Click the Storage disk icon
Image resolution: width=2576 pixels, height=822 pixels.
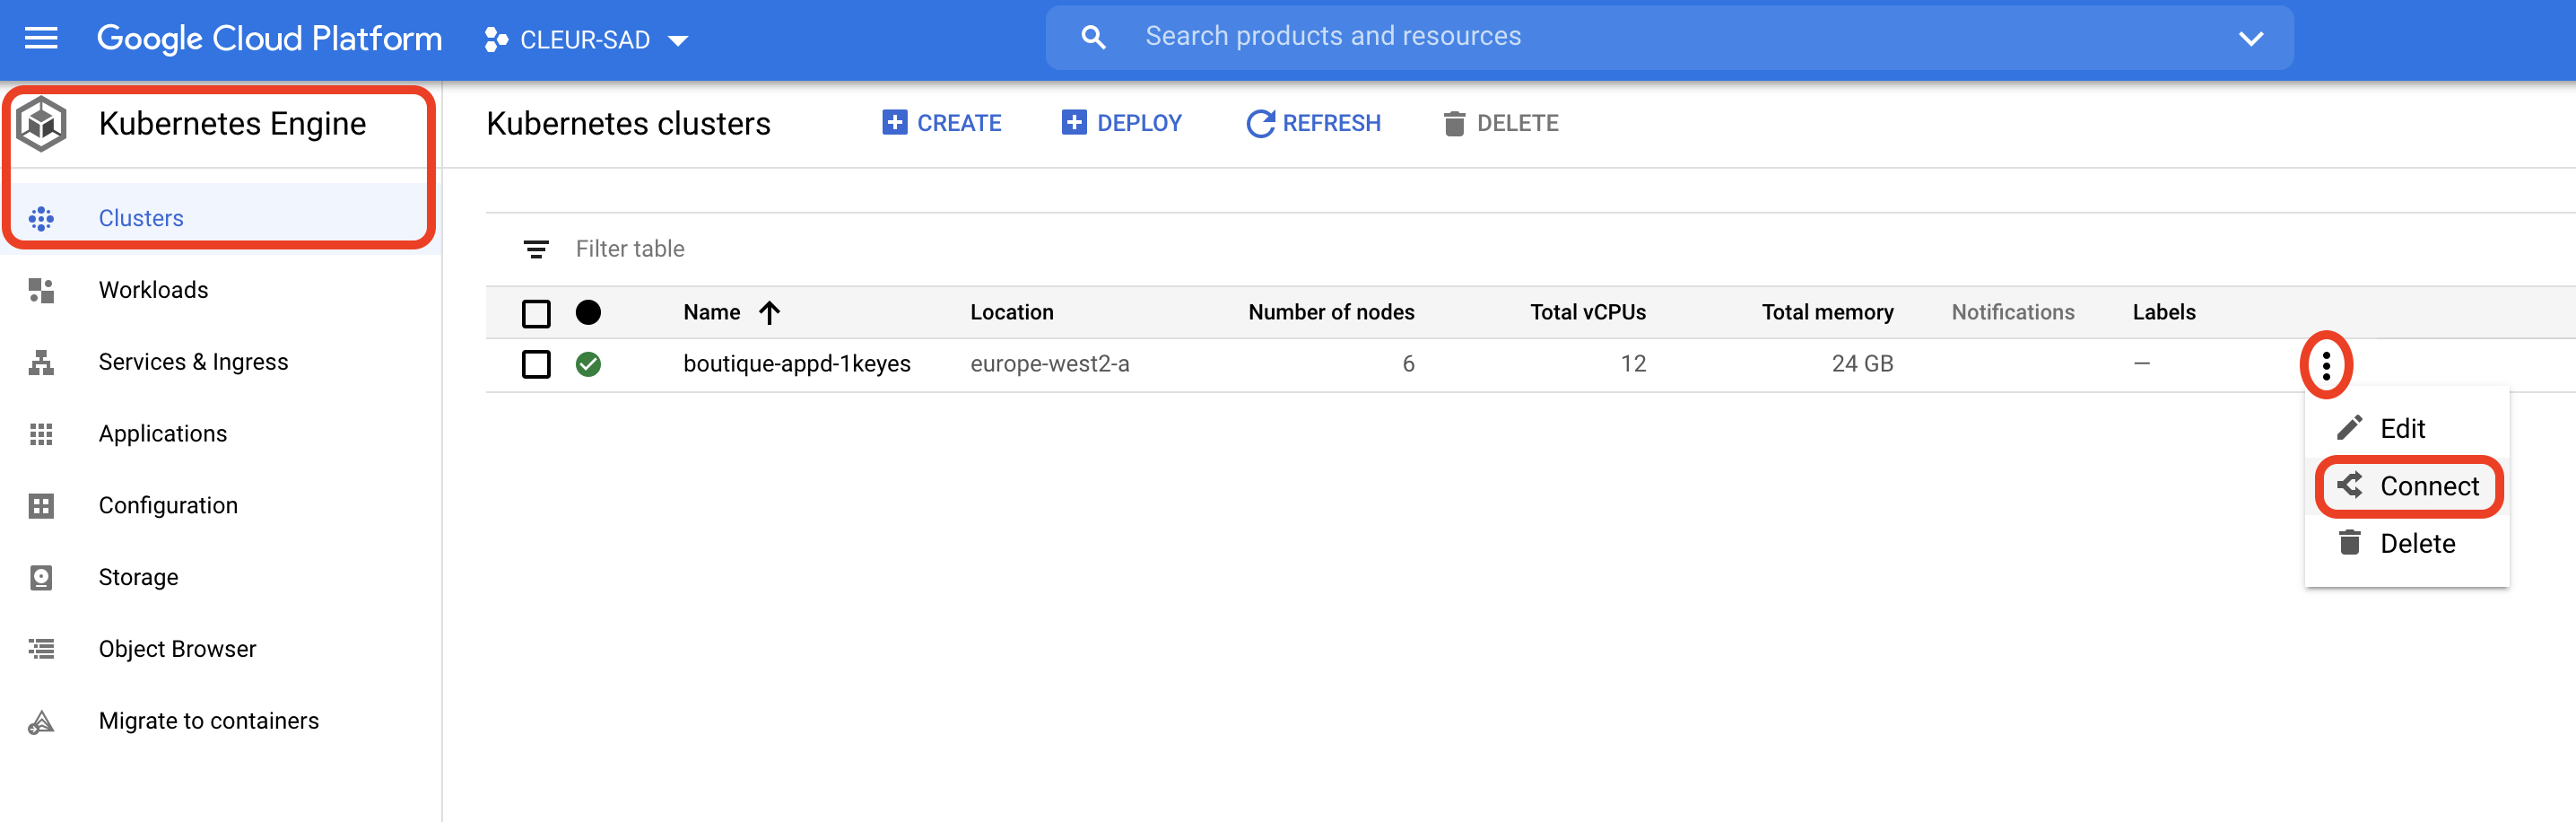point(41,578)
